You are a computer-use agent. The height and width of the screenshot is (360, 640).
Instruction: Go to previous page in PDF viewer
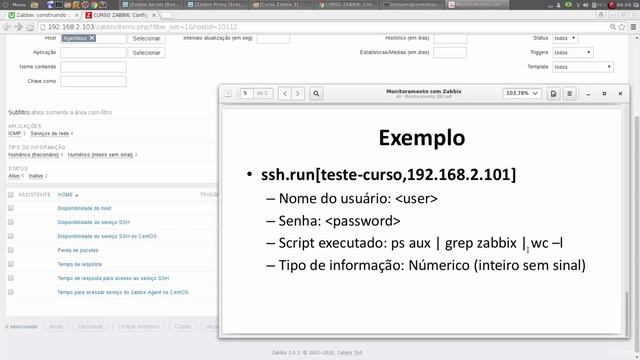[285, 93]
